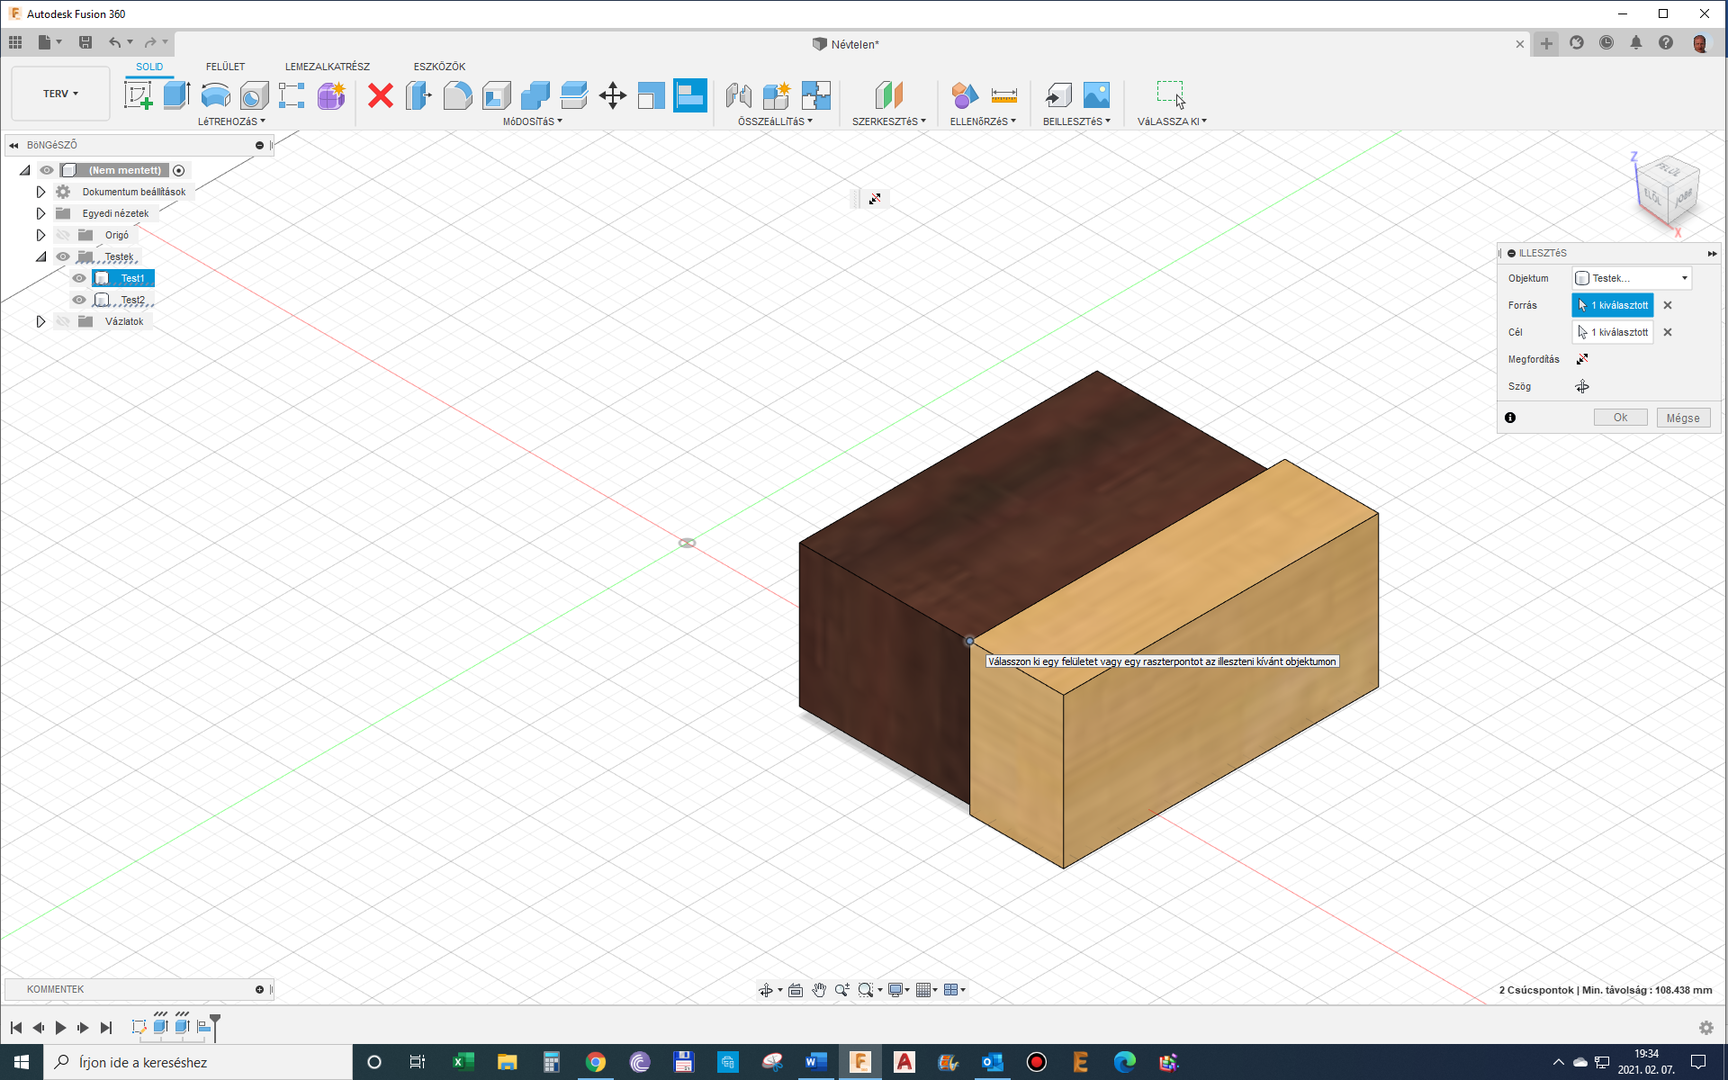Select the Hole tool
Image resolution: width=1728 pixels, height=1080 pixels.
click(x=254, y=96)
